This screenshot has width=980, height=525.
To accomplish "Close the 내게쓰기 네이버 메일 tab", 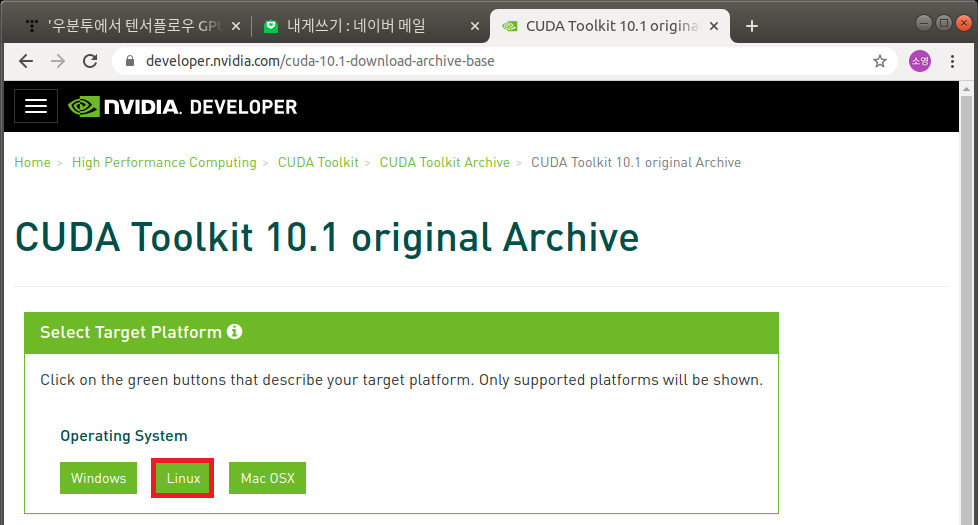I will click(474, 26).
